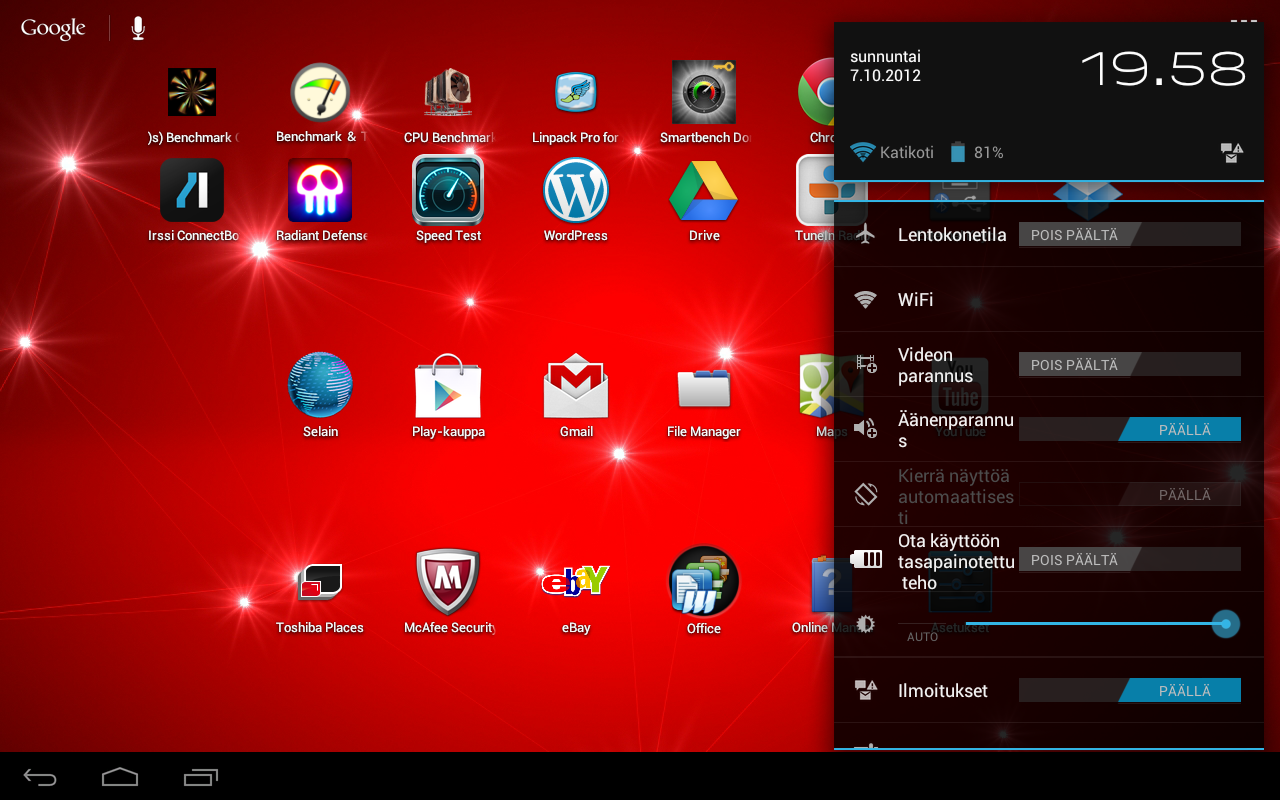
Task: Open the Gmail app
Action: pyautogui.click(x=576, y=396)
